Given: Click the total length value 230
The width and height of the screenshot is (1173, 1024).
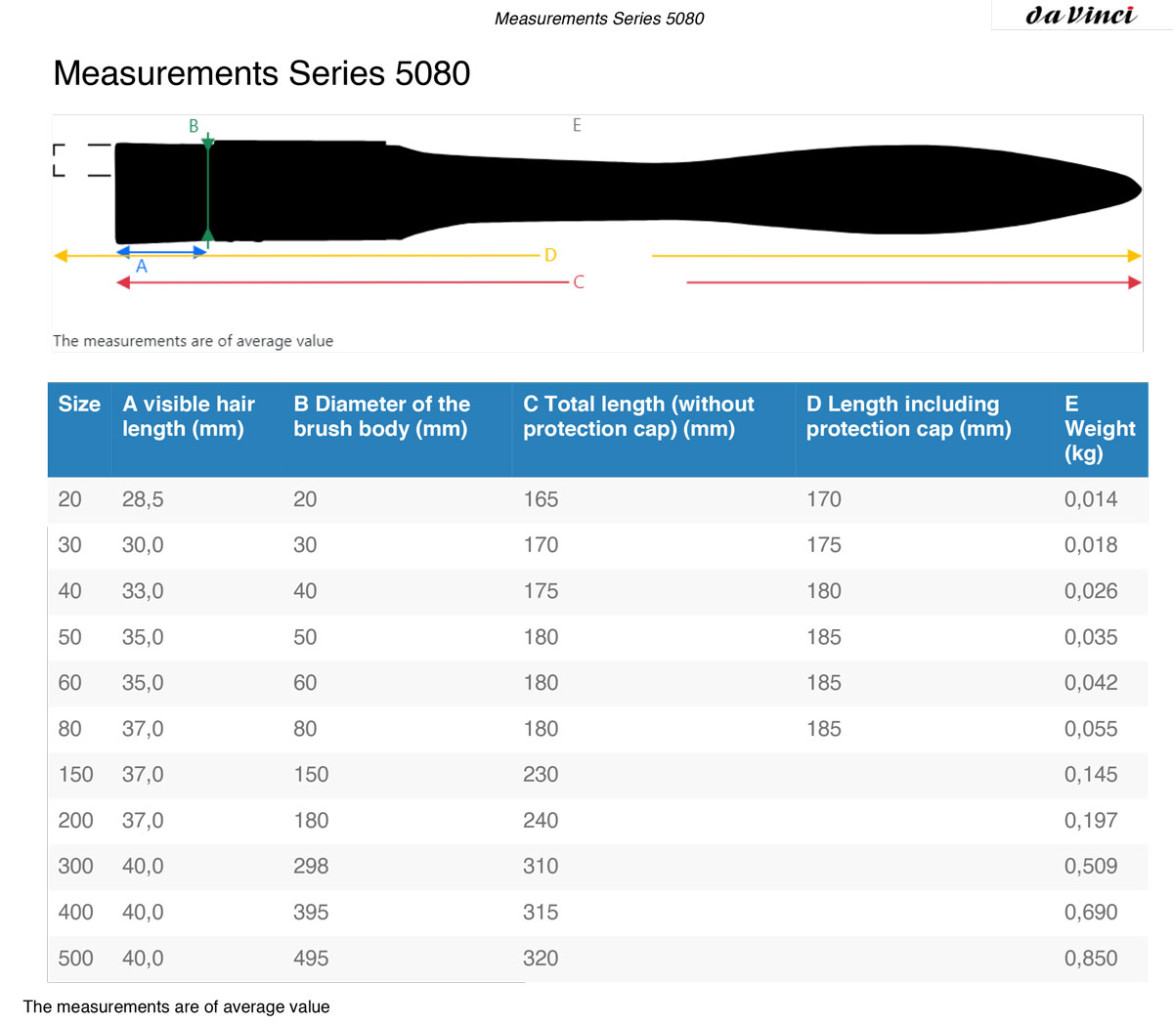Looking at the screenshot, I should click(541, 774).
